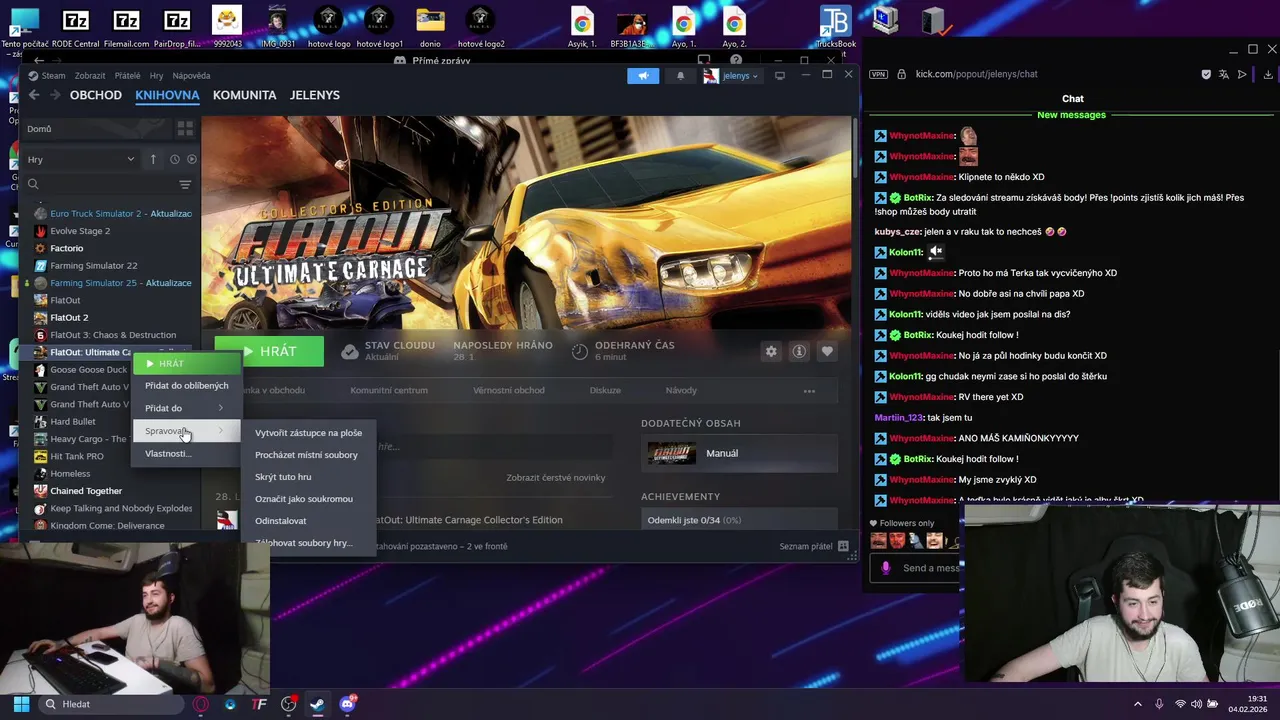Toggle the ready-to-play filter icon
Viewport: 1280px width, 720px height.
[192, 160]
